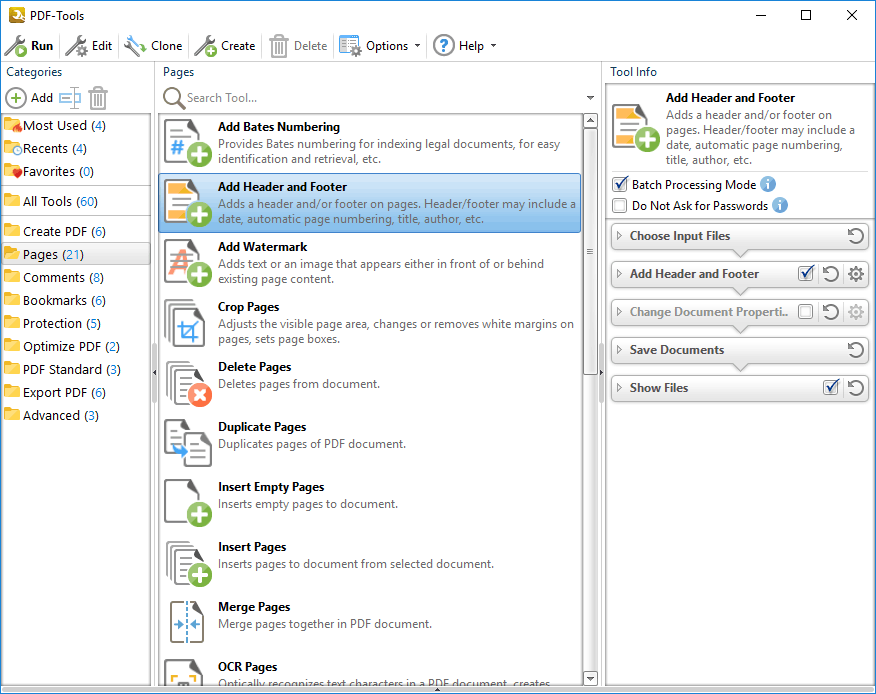Open the Create PDF category
Image resolution: width=876 pixels, height=694 pixels.
point(76,231)
